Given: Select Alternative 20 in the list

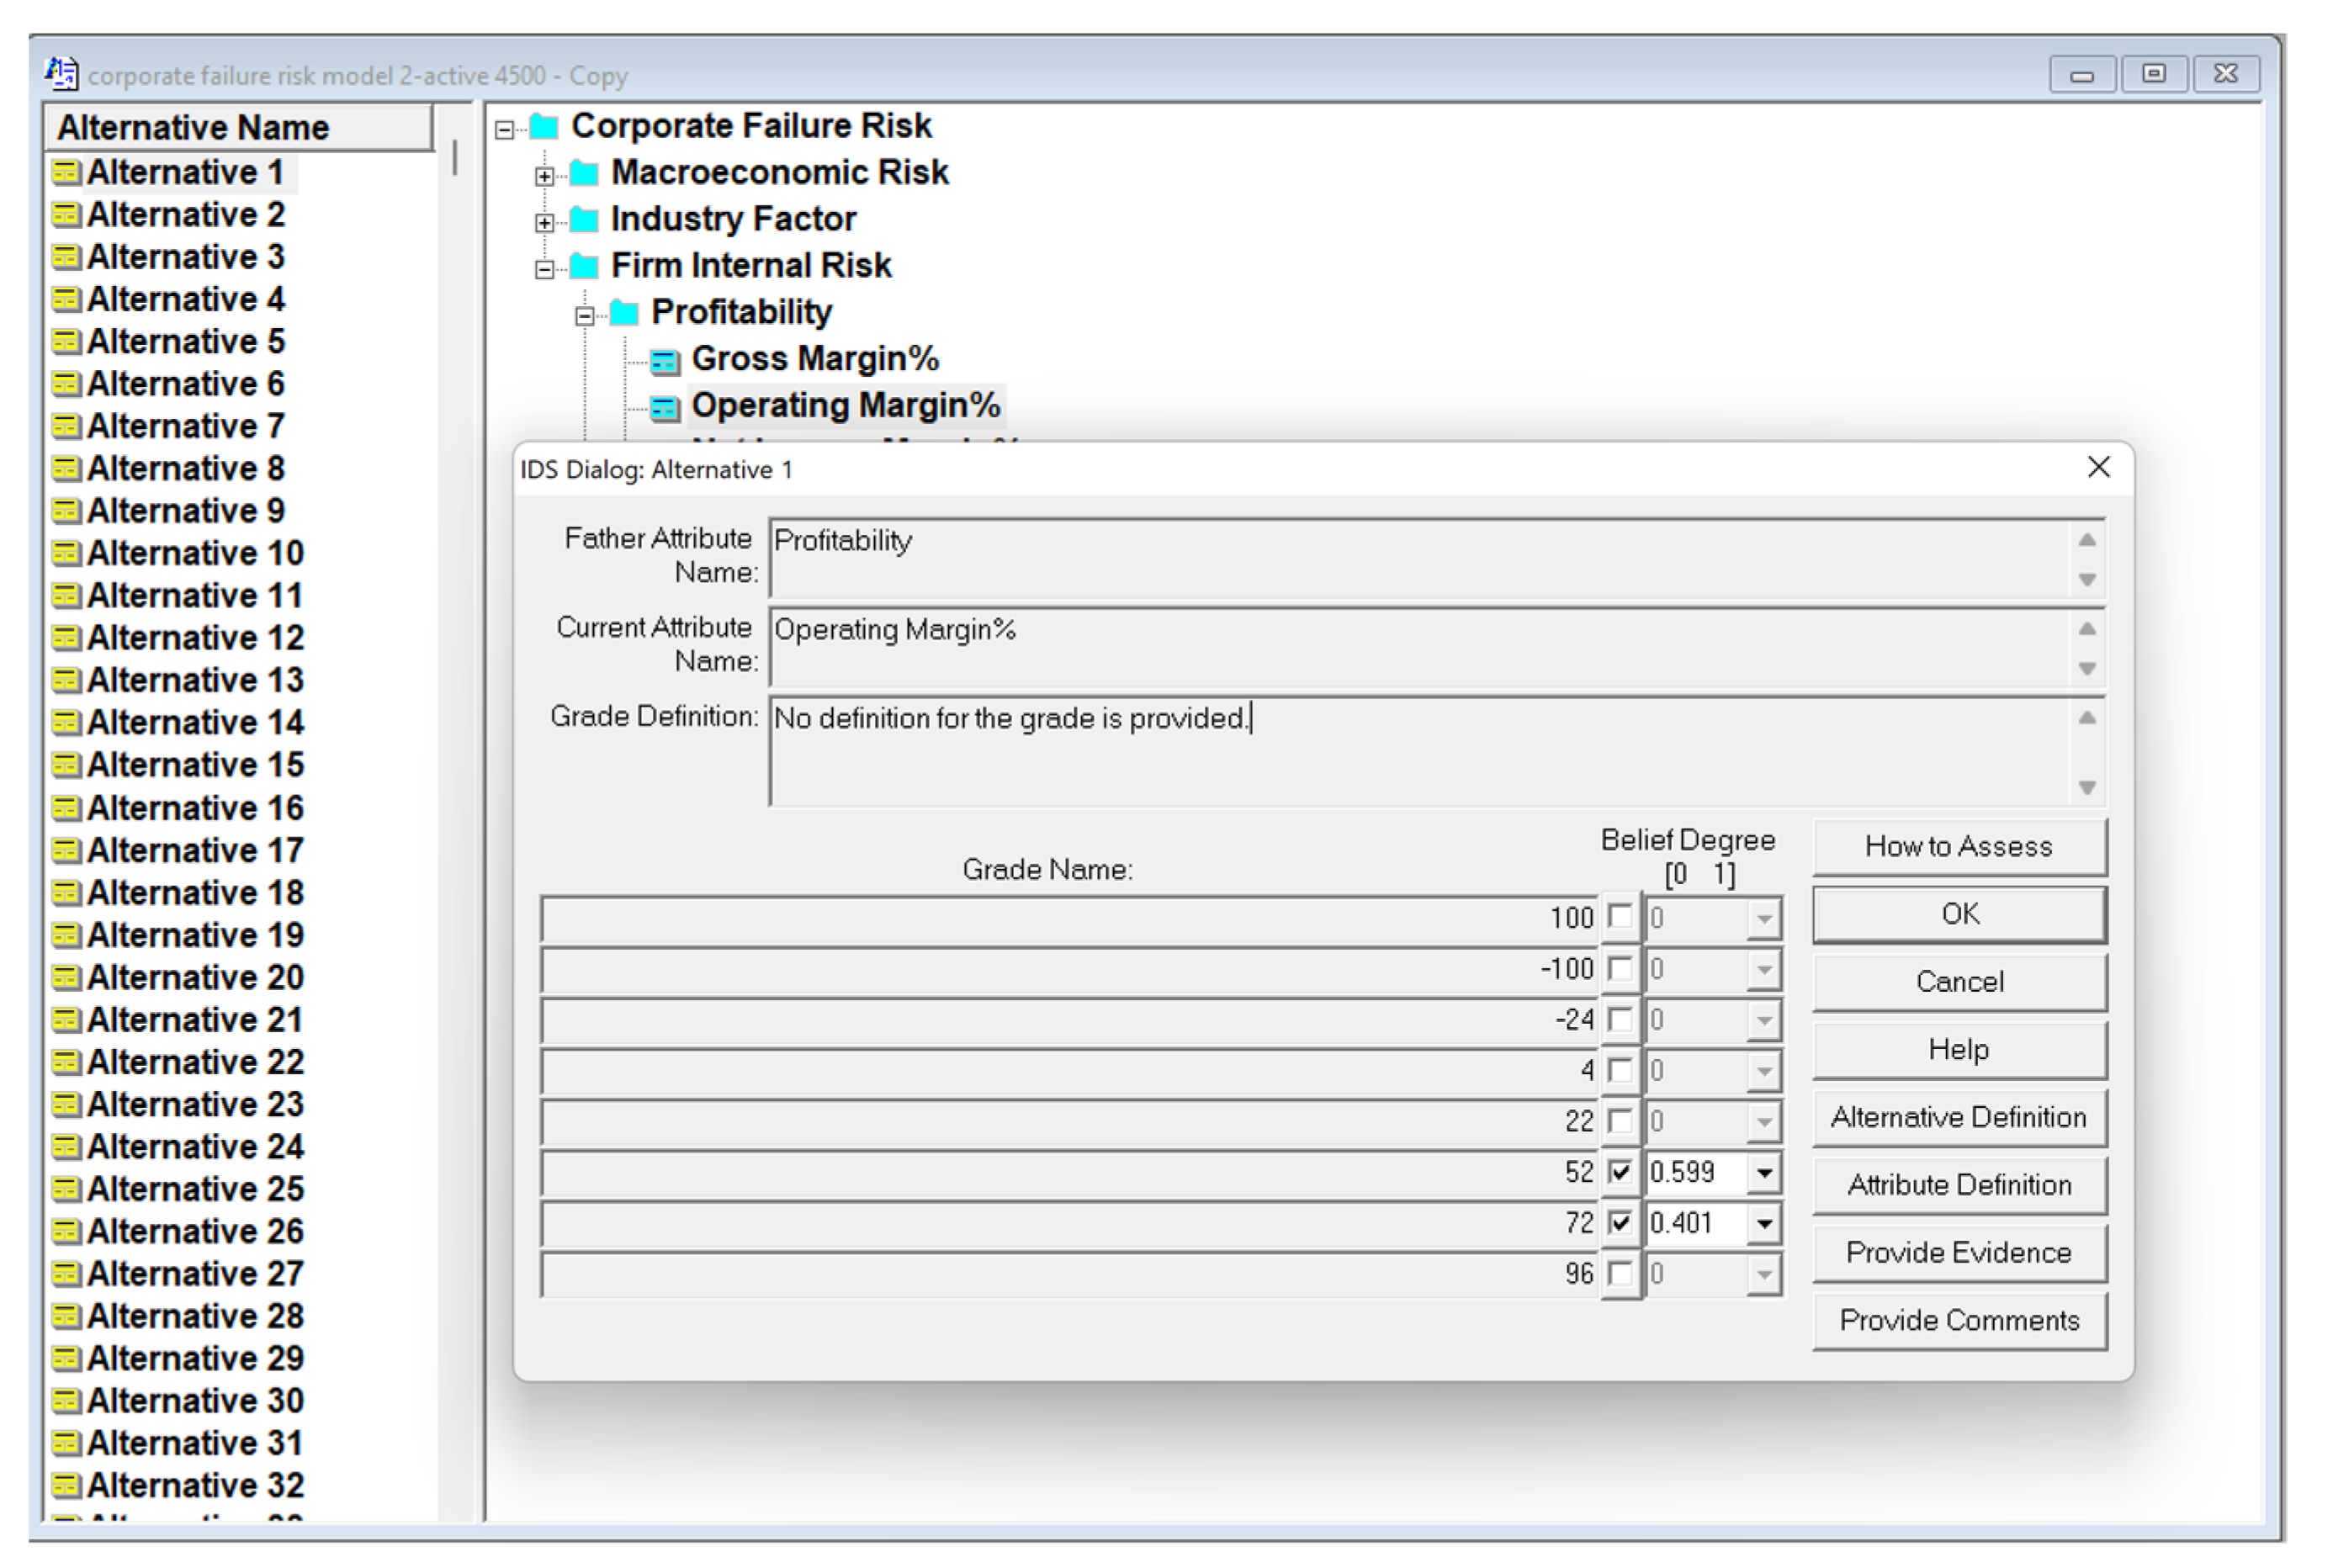Looking at the screenshot, I should coord(194,978).
